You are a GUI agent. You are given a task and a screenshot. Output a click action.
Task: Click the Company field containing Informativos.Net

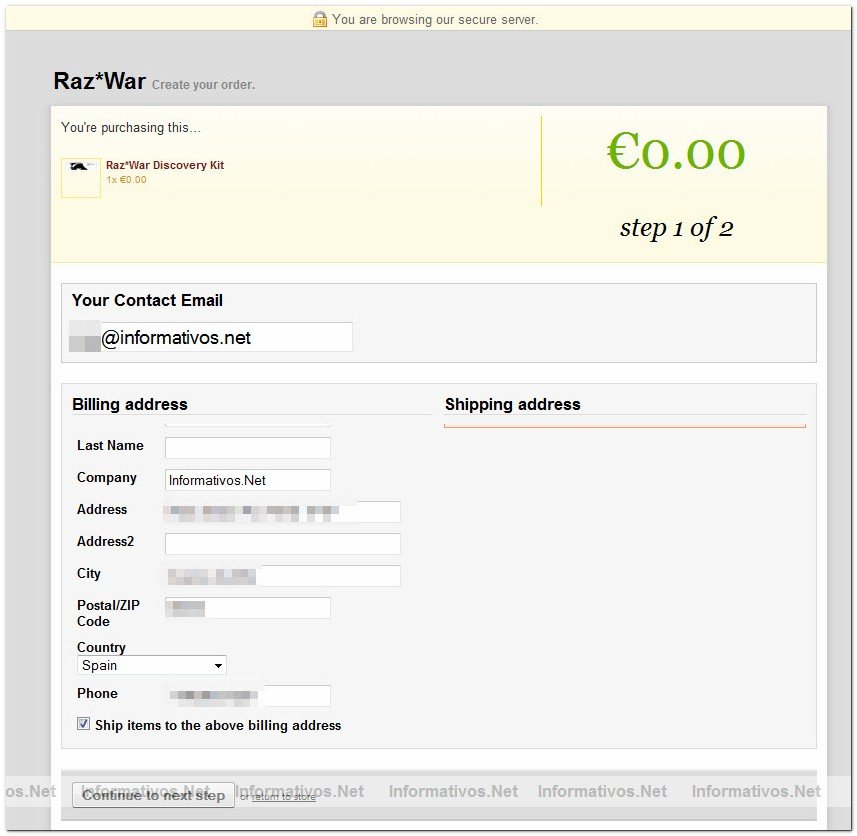[x=247, y=480]
